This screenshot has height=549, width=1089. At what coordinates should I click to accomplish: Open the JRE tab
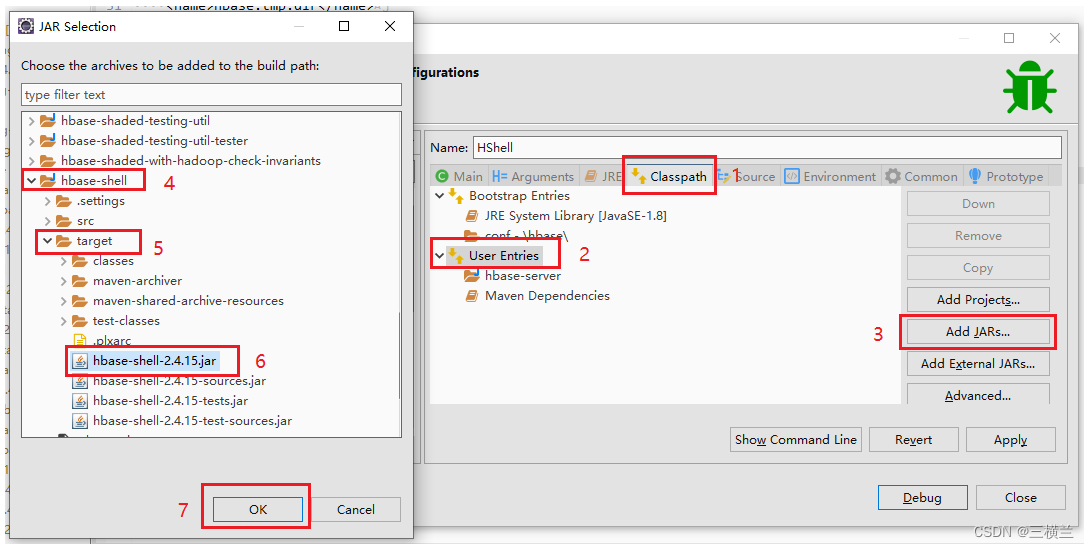603,177
